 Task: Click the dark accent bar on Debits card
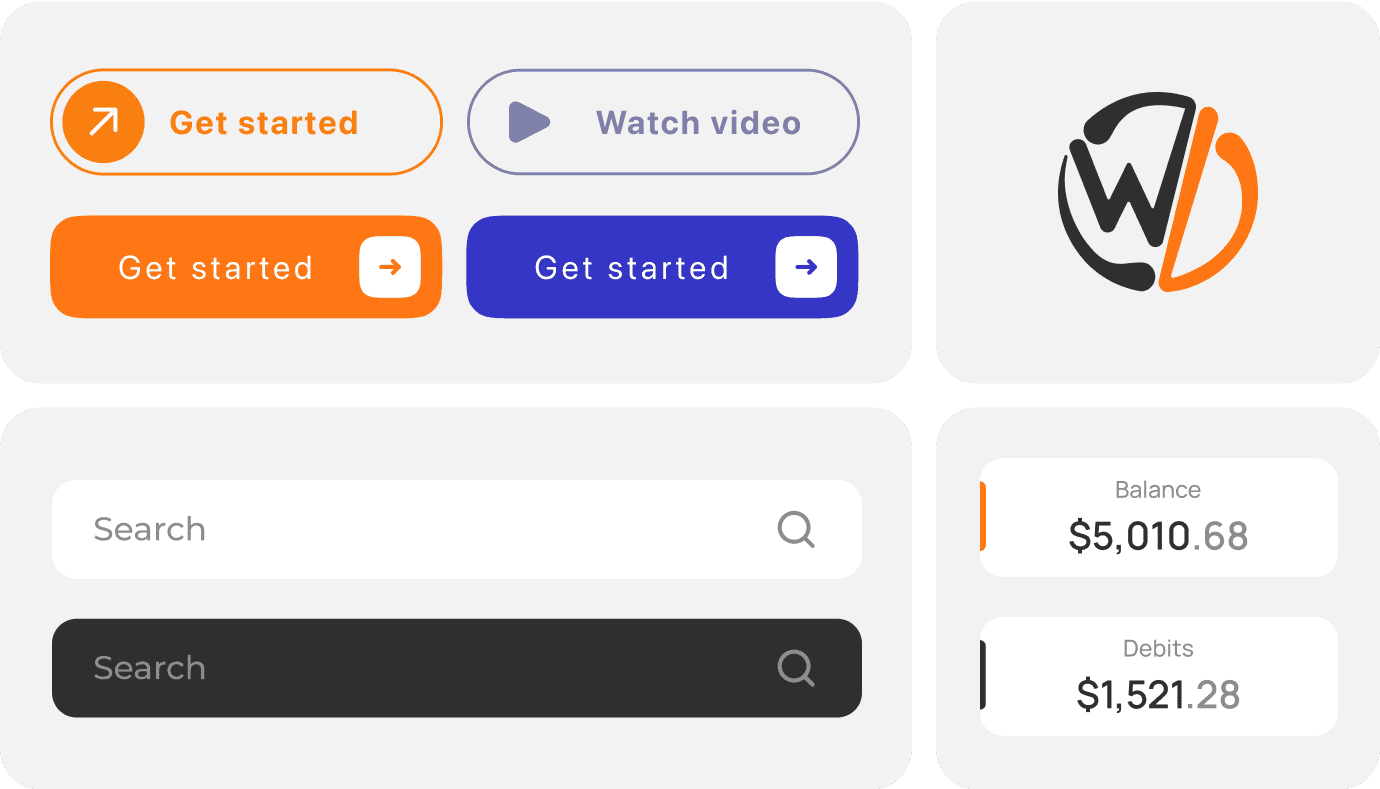[983, 675]
